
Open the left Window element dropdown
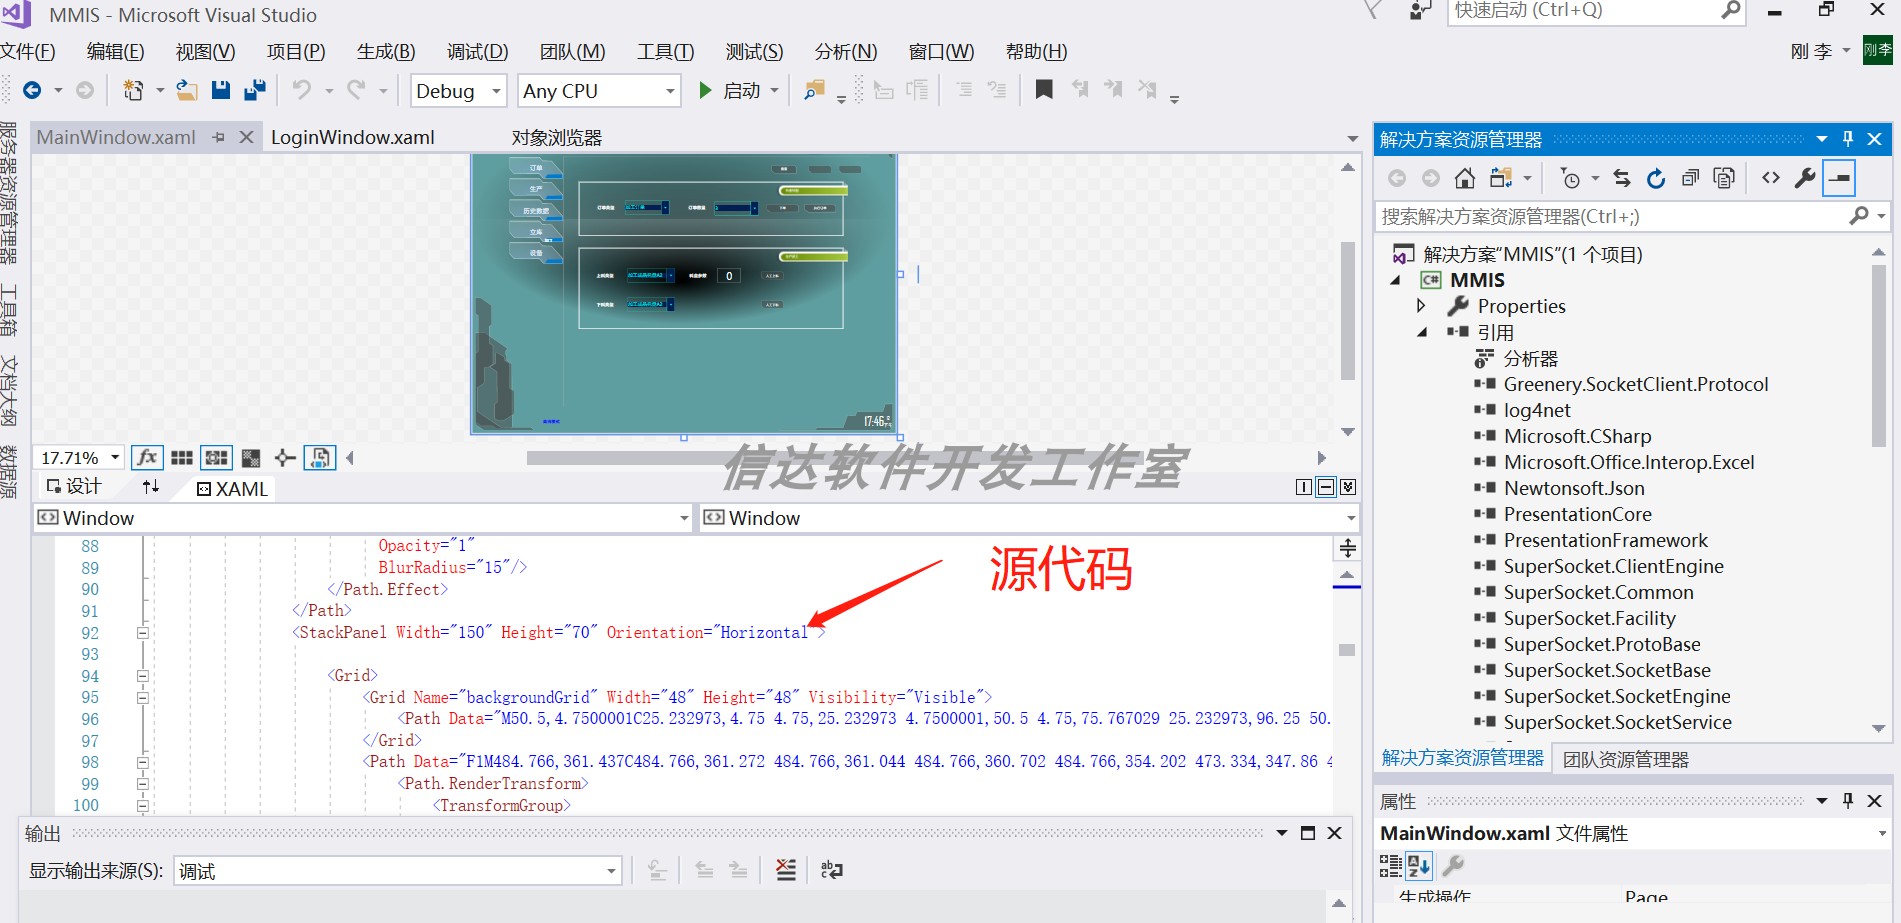click(x=684, y=518)
